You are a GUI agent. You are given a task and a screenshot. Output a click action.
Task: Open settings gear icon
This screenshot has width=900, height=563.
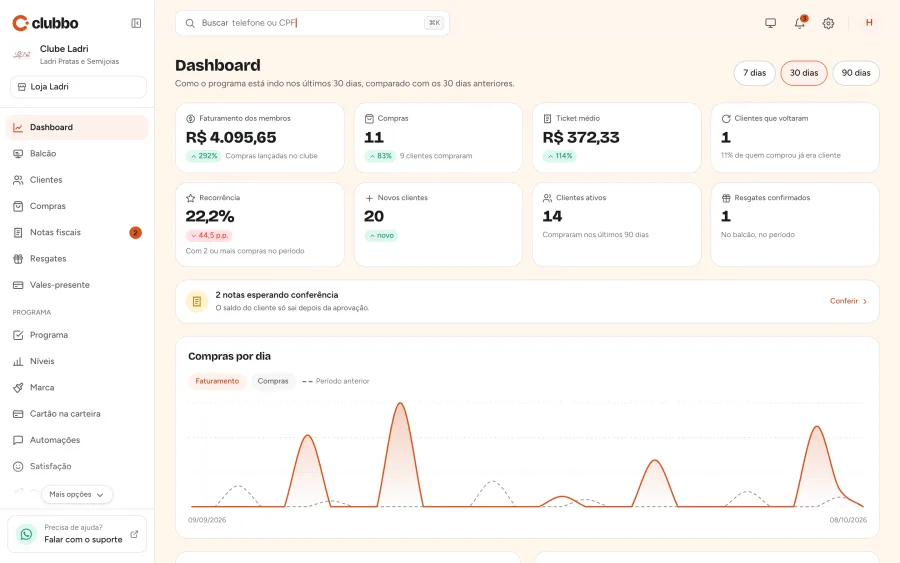828,24
